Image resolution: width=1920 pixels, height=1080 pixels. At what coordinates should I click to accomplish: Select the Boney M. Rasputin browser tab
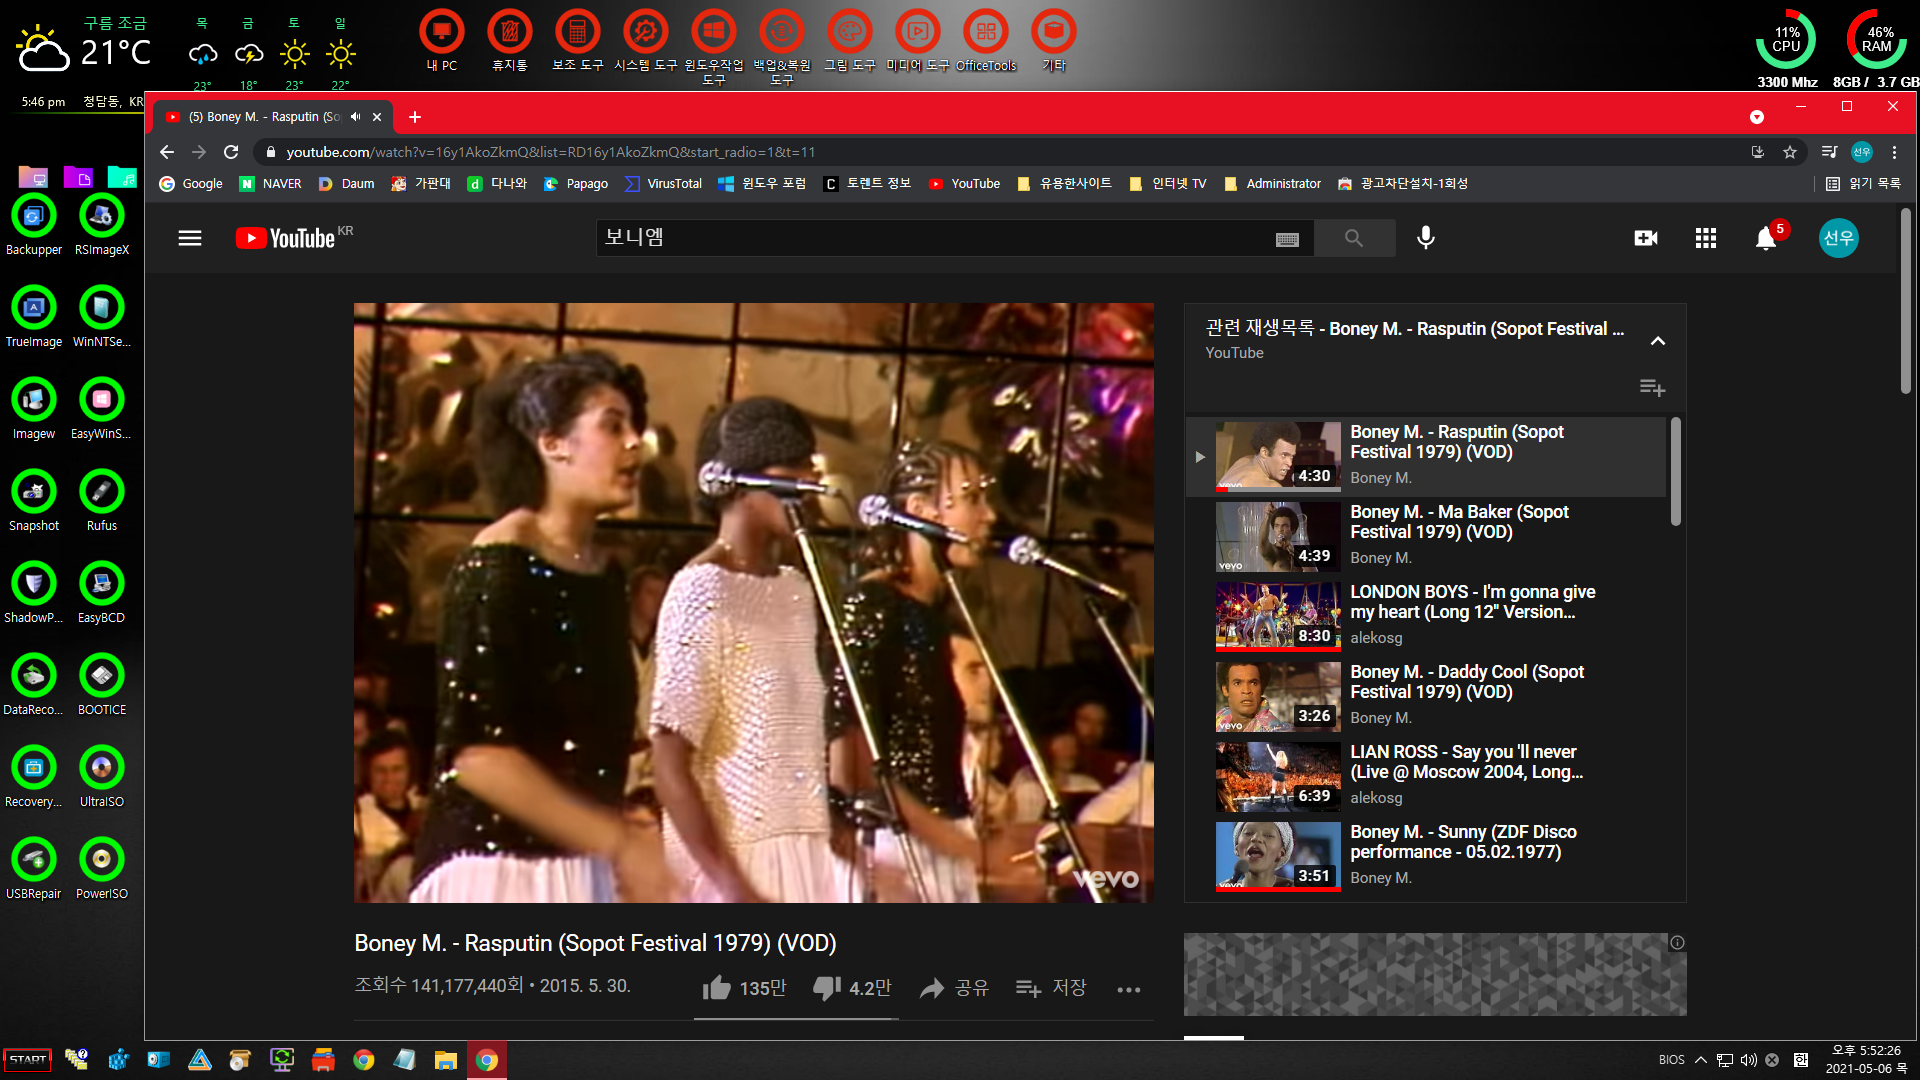pyautogui.click(x=273, y=117)
